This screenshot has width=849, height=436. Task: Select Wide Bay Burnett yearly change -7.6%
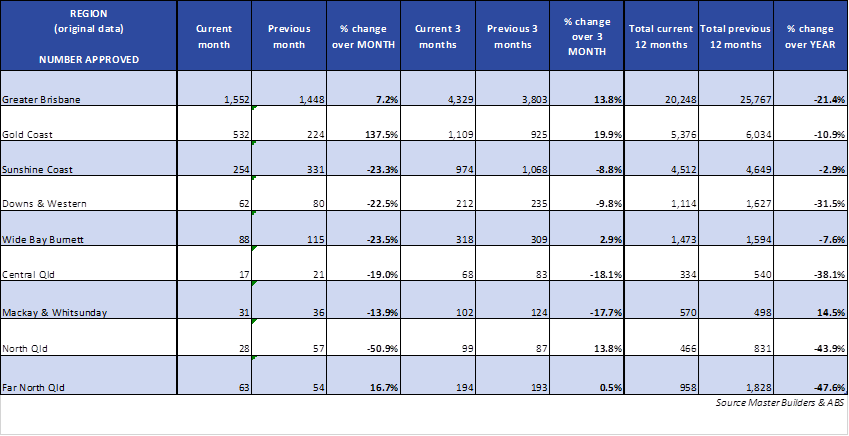[x=811, y=229]
